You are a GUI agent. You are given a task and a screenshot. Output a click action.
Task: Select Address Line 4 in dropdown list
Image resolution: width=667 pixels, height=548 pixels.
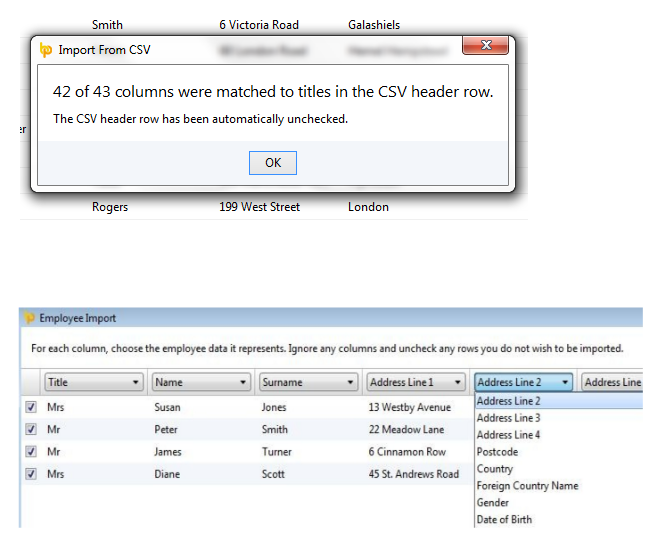point(559,435)
